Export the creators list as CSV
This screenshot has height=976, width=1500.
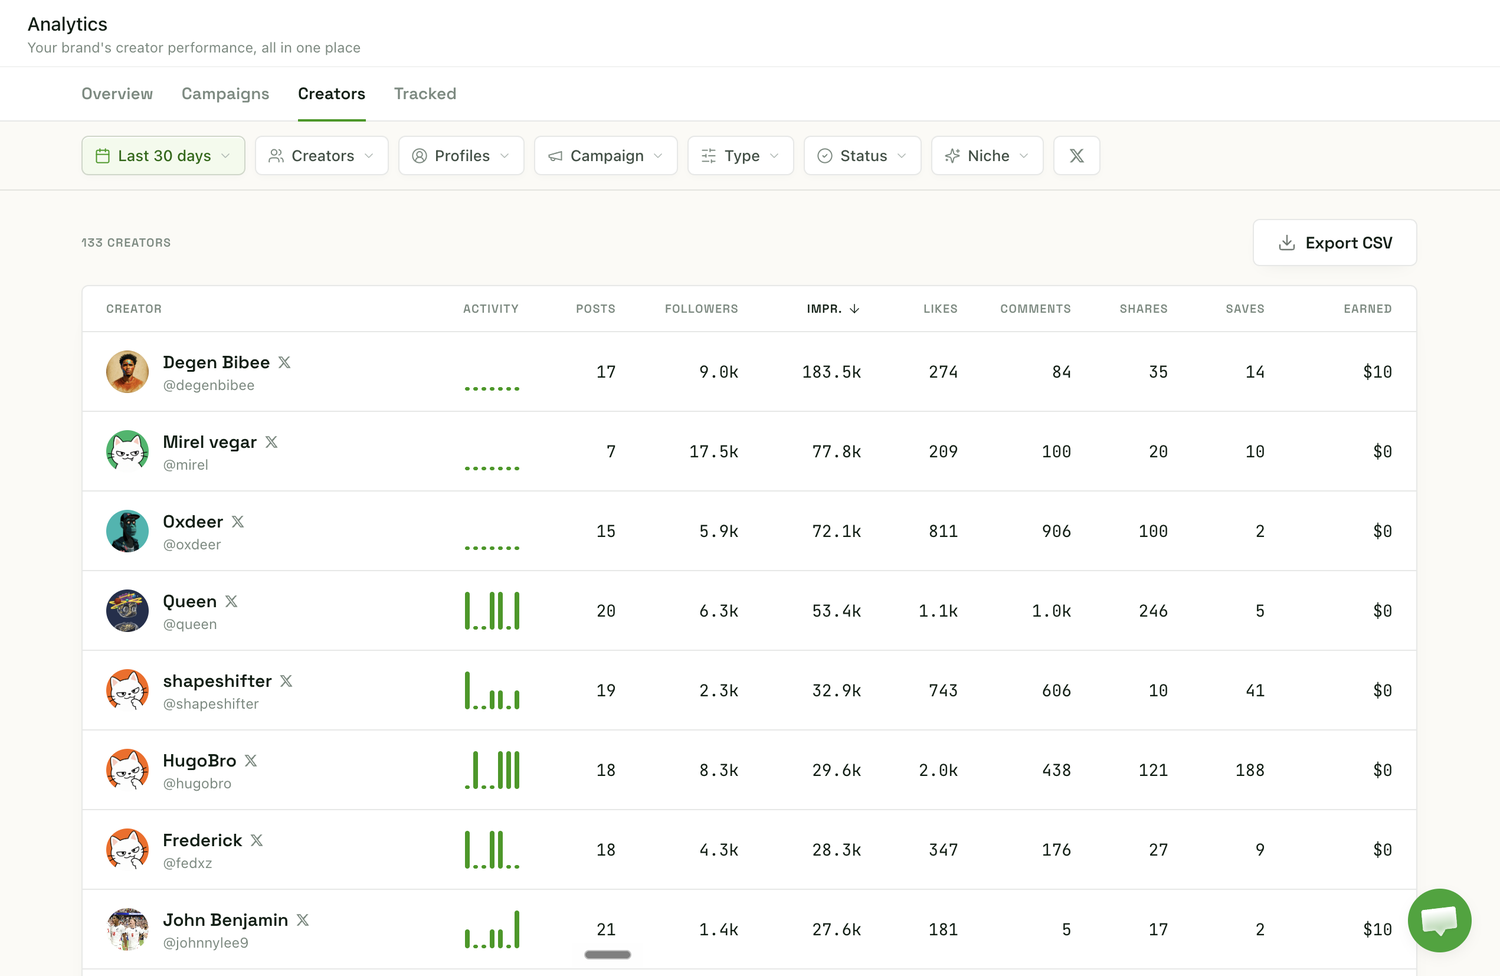[x=1334, y=243]
